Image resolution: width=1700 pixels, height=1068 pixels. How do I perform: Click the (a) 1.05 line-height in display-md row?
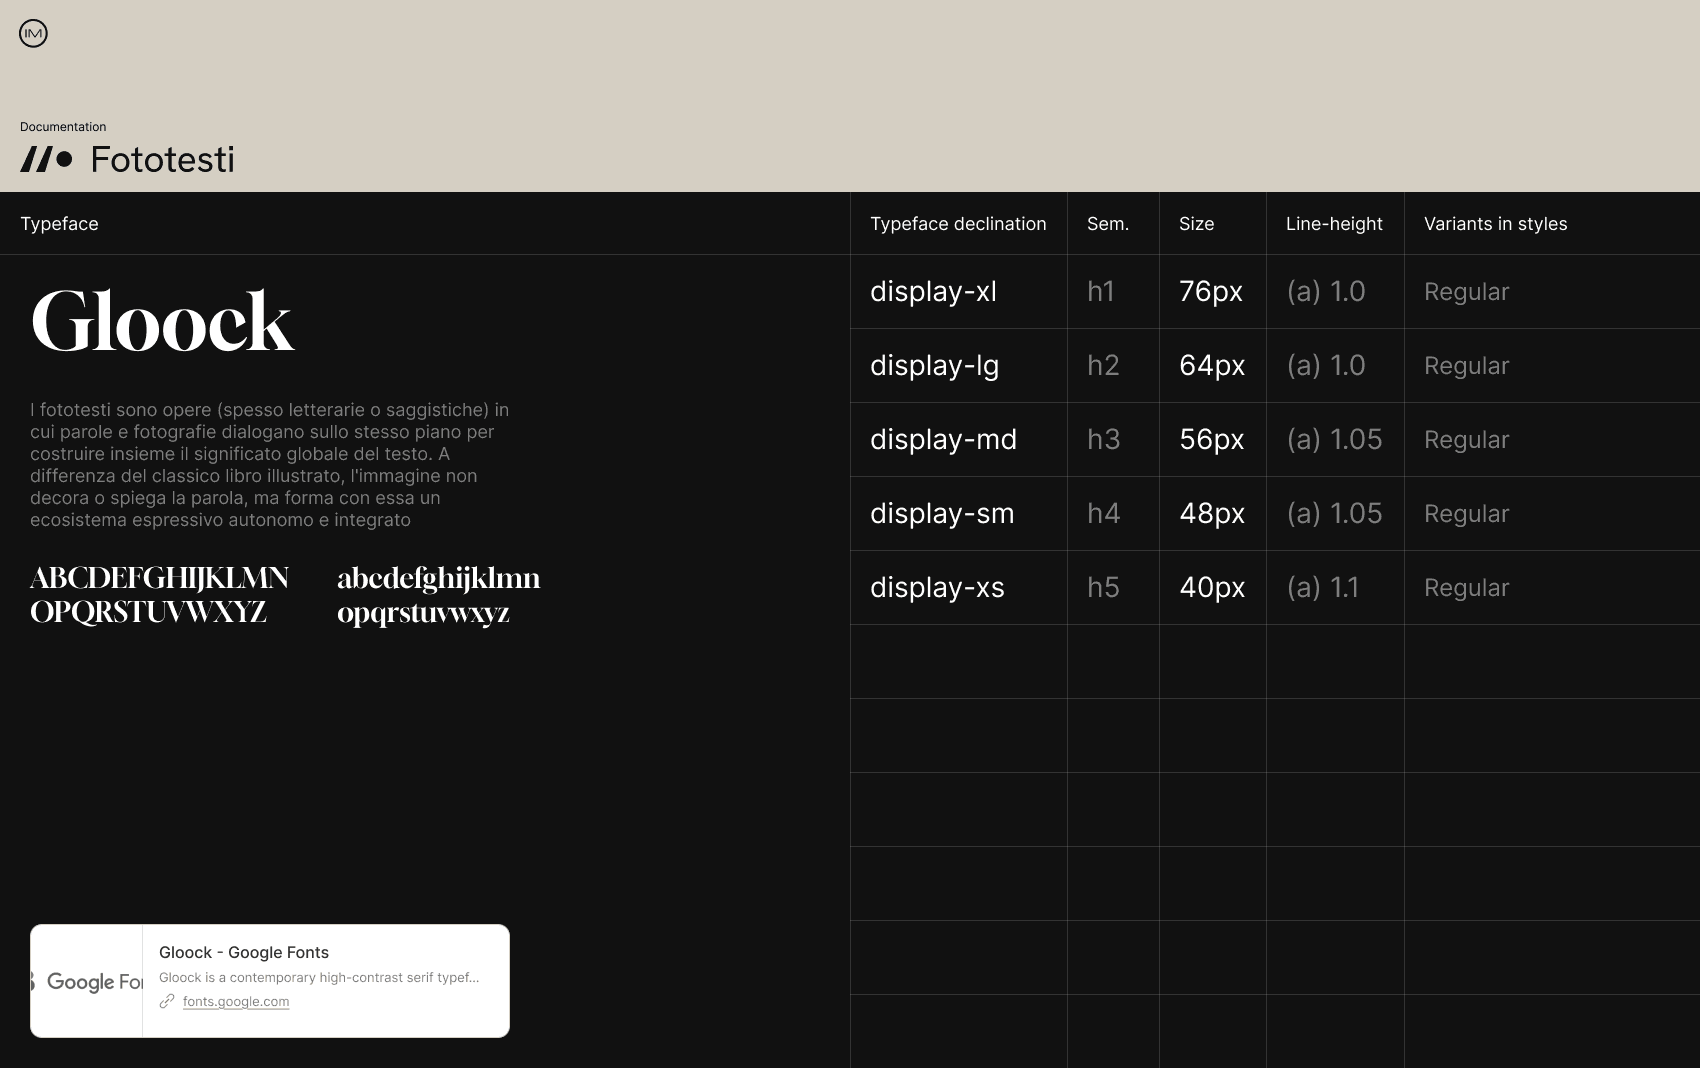click(1334, 440)
